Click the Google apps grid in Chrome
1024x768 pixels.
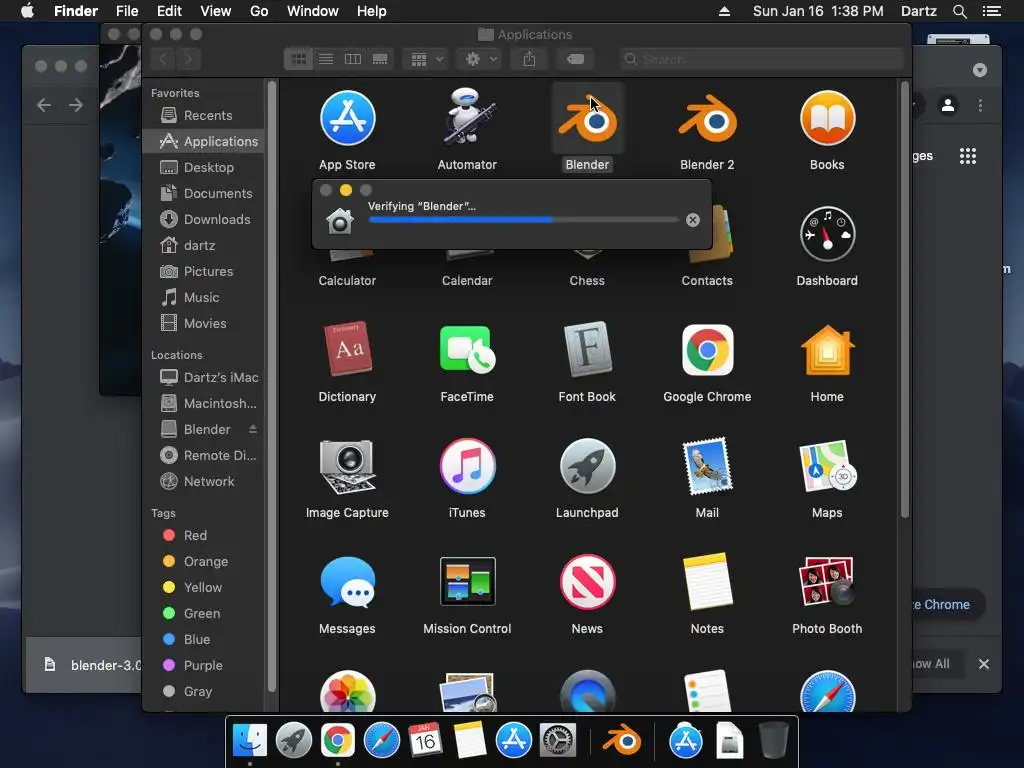tap(968, 156)
